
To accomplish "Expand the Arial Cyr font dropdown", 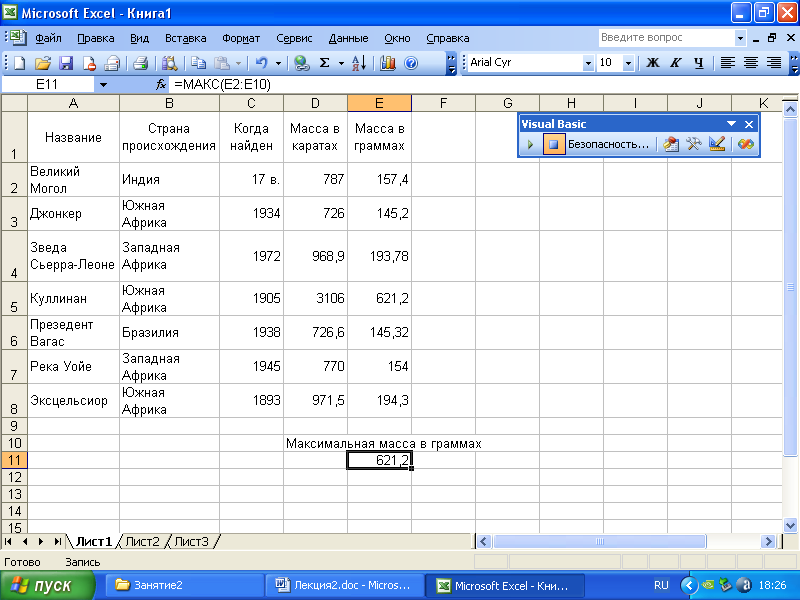I will click(588, 63).
